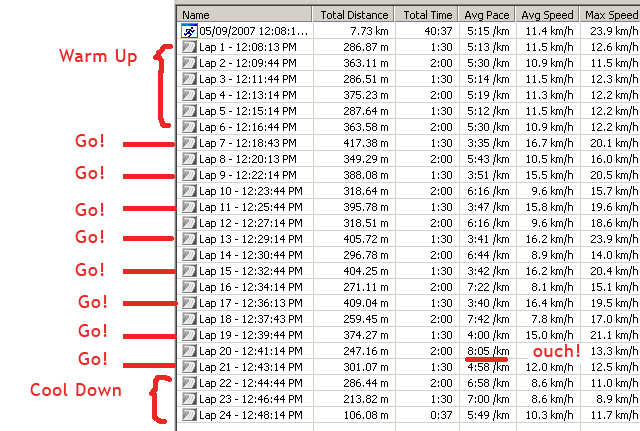The height and width of the screenshot is (431, 640).
Task: Sort by the Max Speed column header
Action: 610,15
